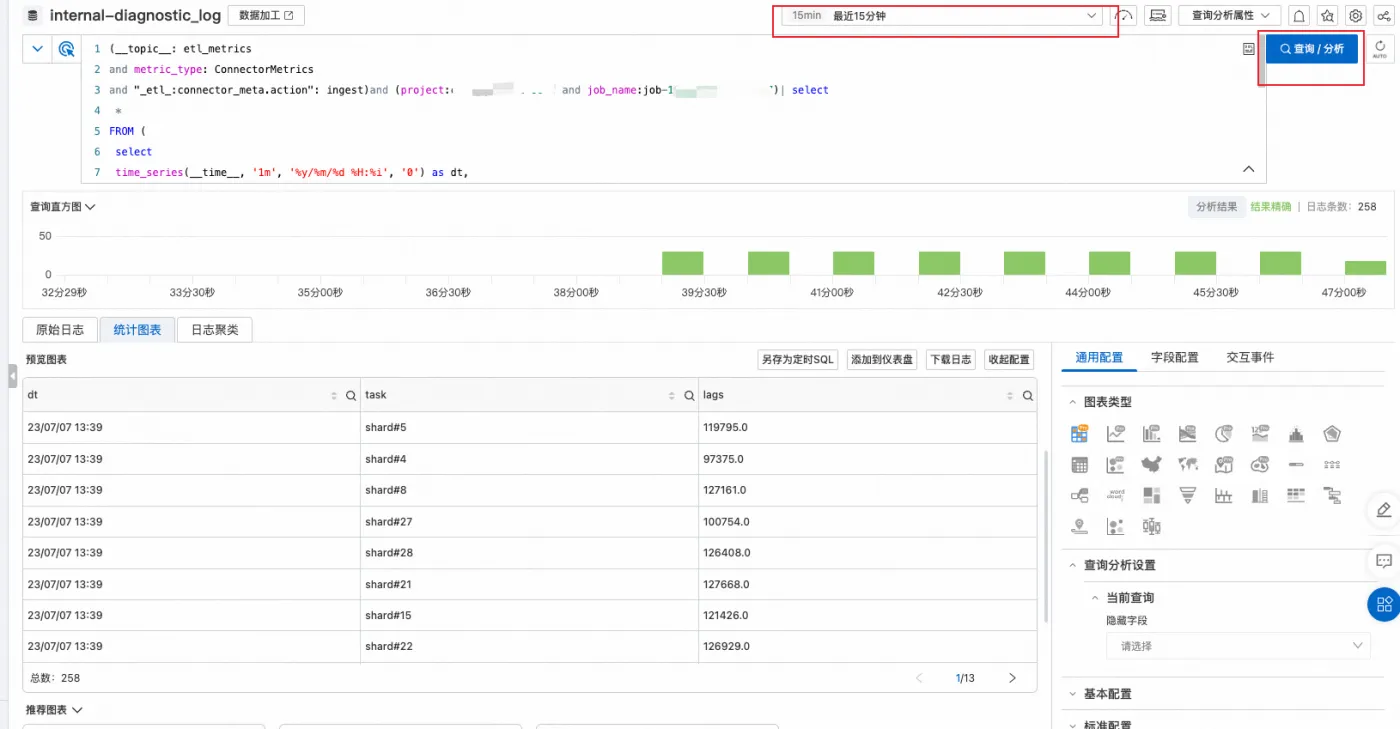This screenshot has width=1400, height=729.
Task: Select the progress bar chart type
Action: 1296,465
